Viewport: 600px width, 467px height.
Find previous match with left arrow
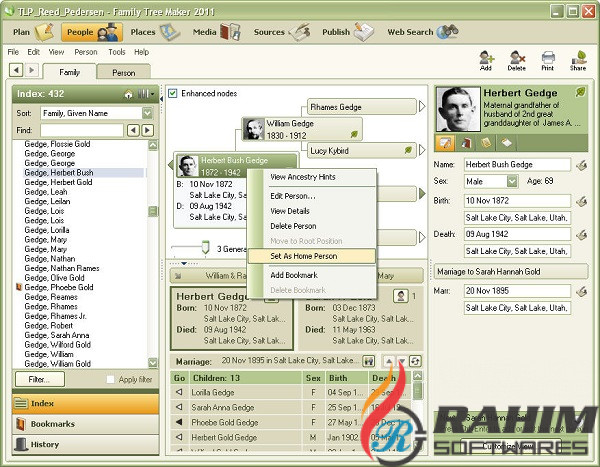coord(133,131)
